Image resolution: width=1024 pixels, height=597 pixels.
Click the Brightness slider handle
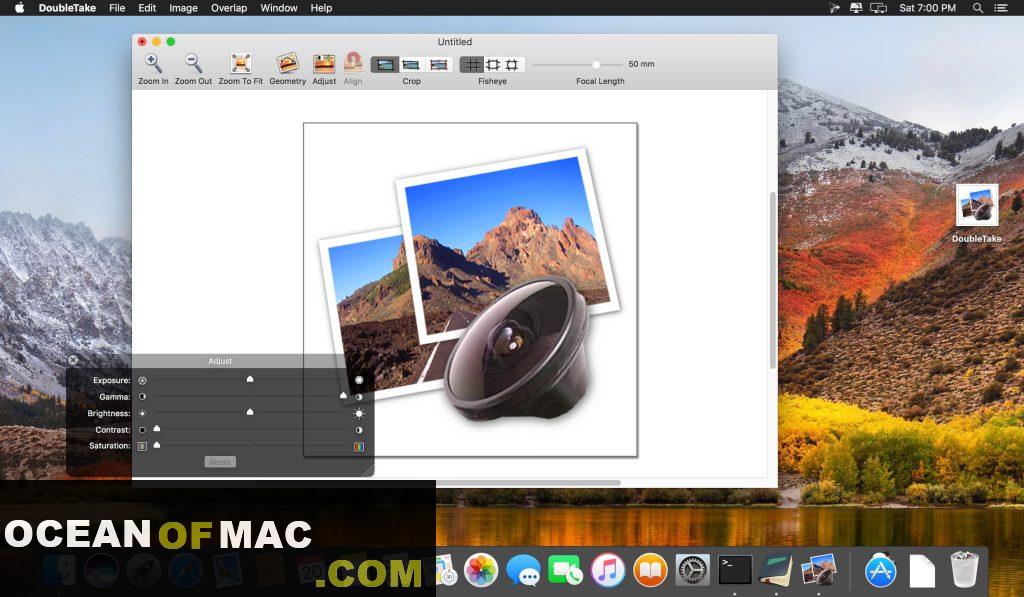point(249,412)
